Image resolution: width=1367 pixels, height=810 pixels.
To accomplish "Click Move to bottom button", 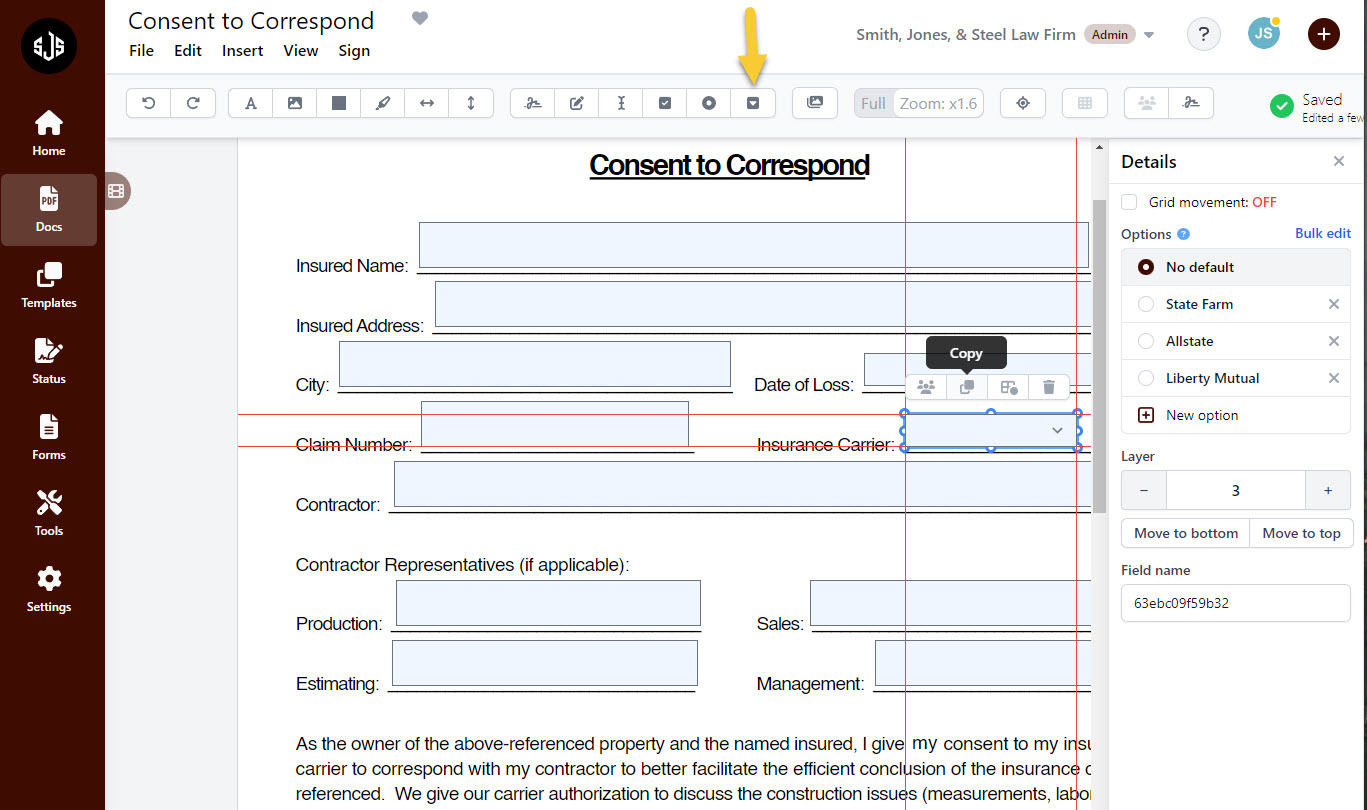I will tap(1186, 533).
